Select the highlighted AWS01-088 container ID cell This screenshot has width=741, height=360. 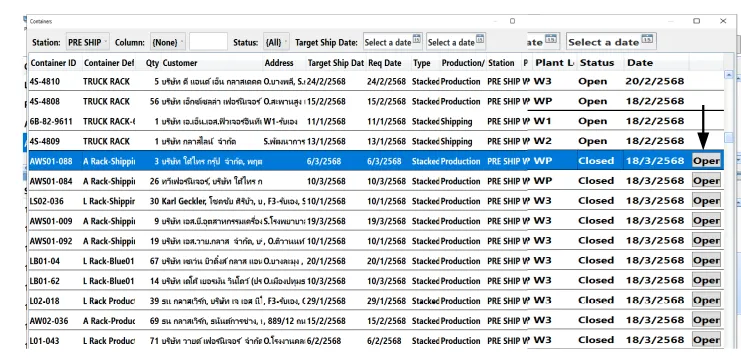click(x=55, y=161)
